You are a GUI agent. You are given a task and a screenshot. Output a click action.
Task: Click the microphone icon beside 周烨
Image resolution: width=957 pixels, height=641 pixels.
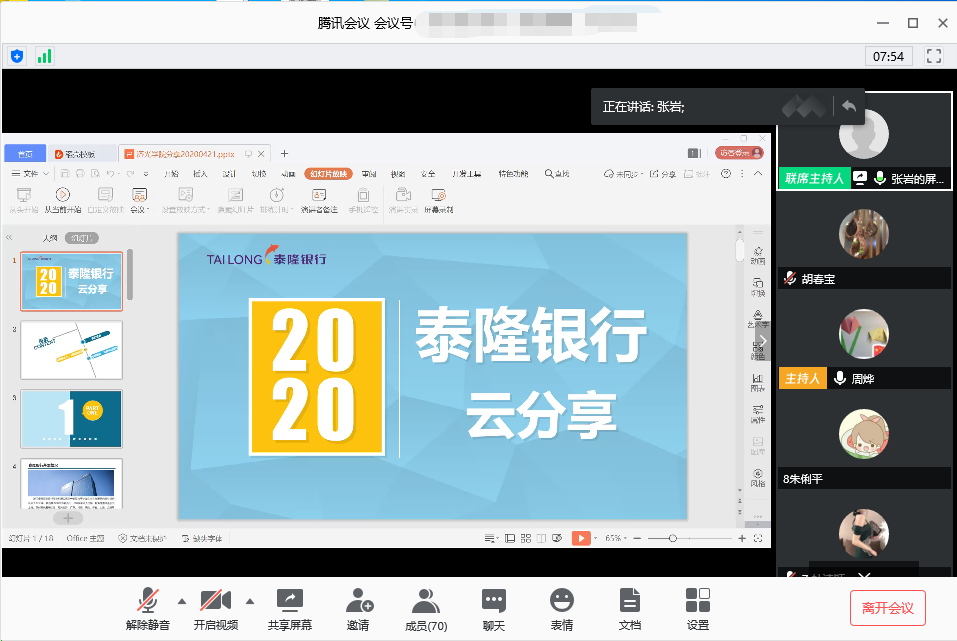coord(840,378)
